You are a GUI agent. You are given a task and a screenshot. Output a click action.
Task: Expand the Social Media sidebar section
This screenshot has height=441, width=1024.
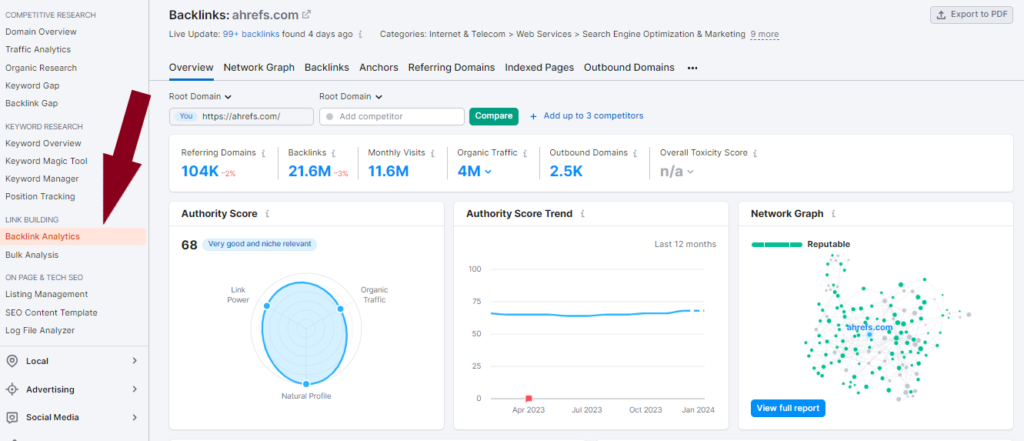point(135,417)
